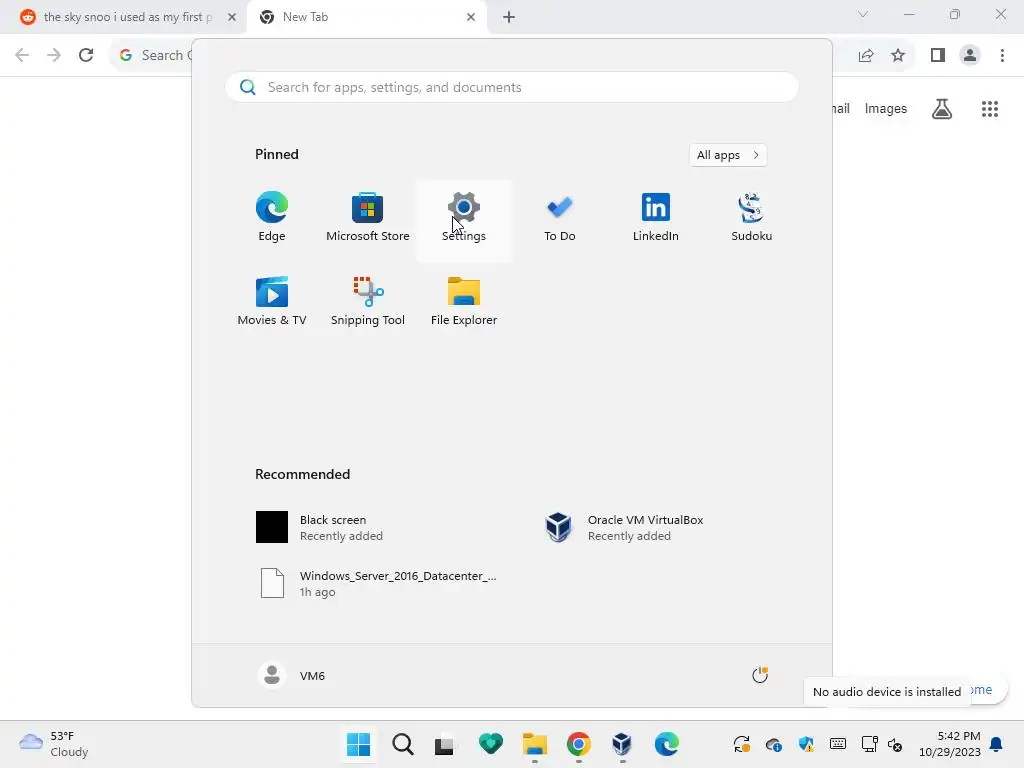Open the teal heart app on taskbar
1024x768 pixels.
[490, 744]
